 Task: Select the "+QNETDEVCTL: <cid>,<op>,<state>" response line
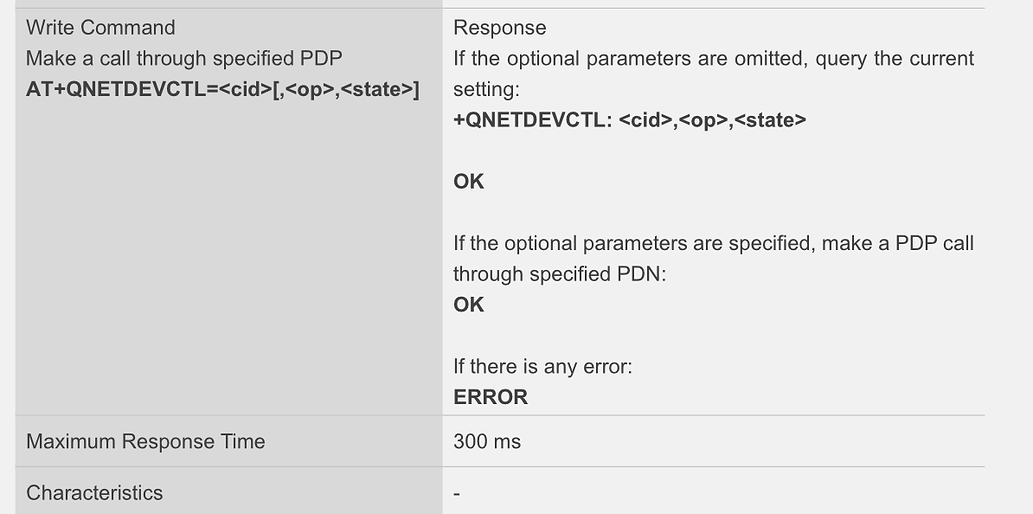pyautogui.click(x=629, y=120)
